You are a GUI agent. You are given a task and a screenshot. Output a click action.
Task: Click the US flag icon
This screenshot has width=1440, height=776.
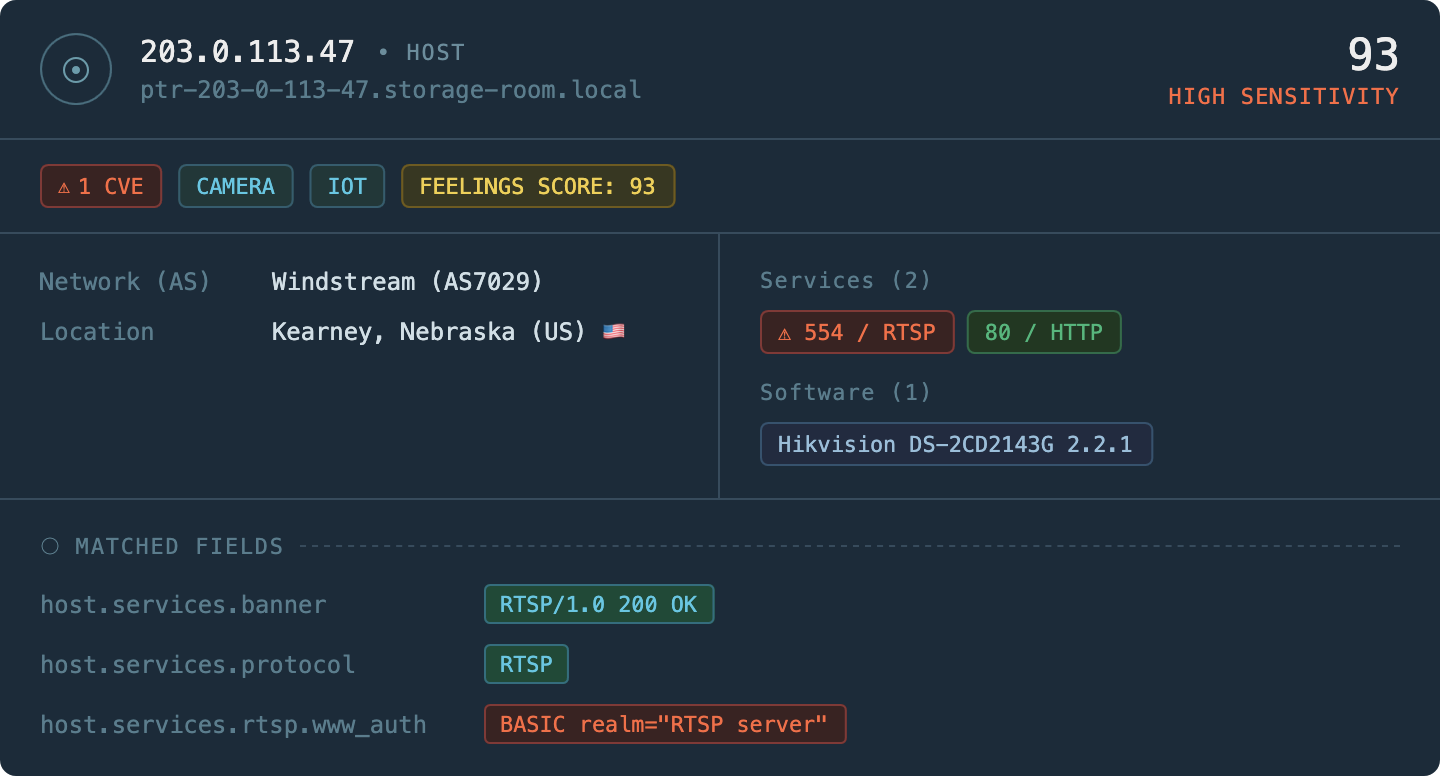pyautogui.click(x=613, y=332)
